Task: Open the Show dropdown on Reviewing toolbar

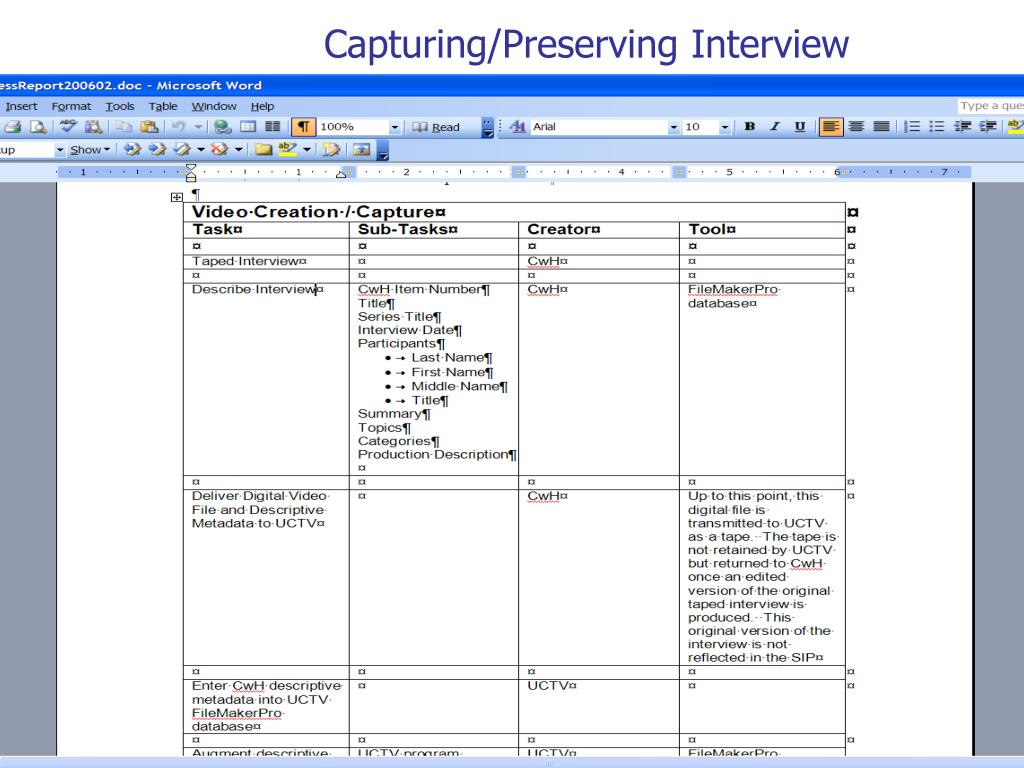Action: click(89, 150)
